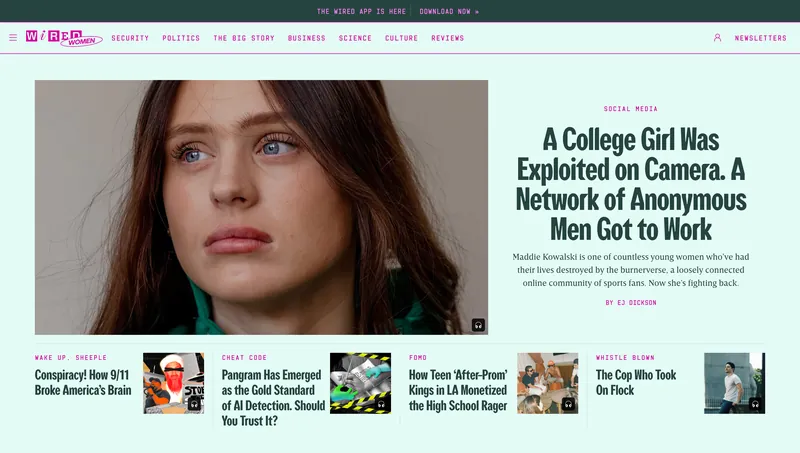Open the hamburger menu icon
The image size is (800, 453).
[13, 38]
